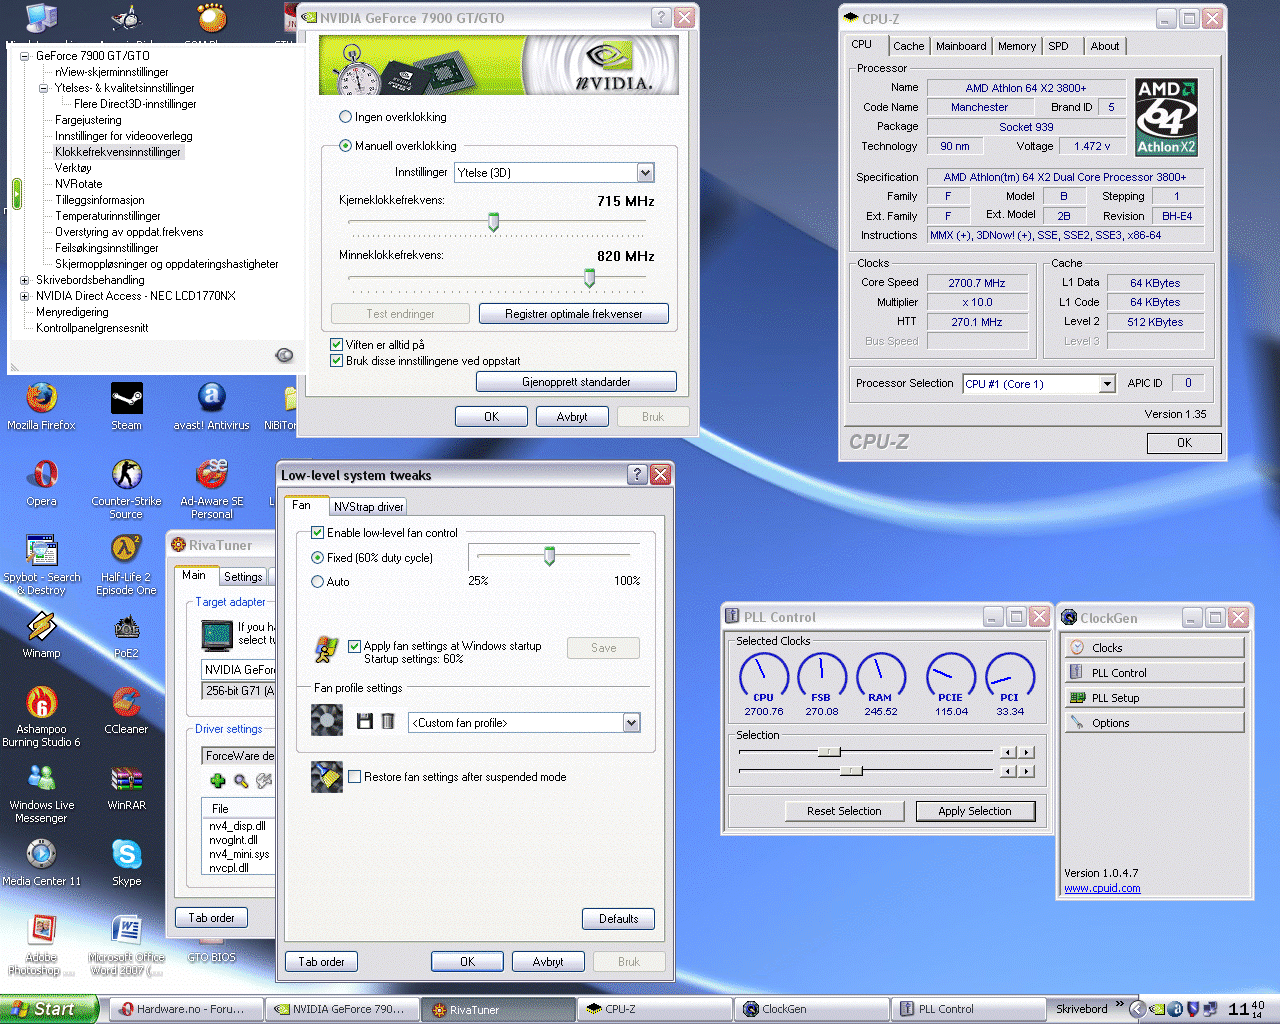Click the Minneklokkefrekvens slider thumb
Viewport: 1280px width, 1024px height.
(589, 278)
